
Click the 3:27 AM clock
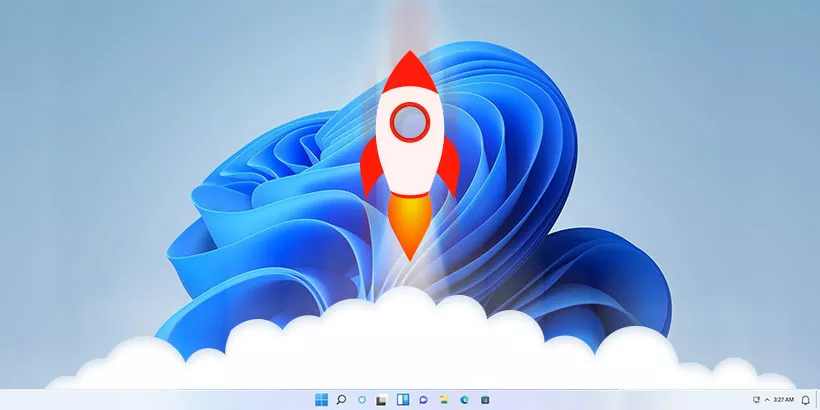pyautogui.click(x=783, y=400)
